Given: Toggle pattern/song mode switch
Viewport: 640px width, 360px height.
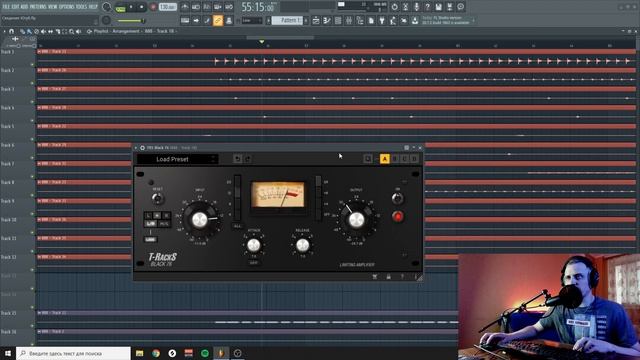Looking at the screenshot, I should click(120, 7).
